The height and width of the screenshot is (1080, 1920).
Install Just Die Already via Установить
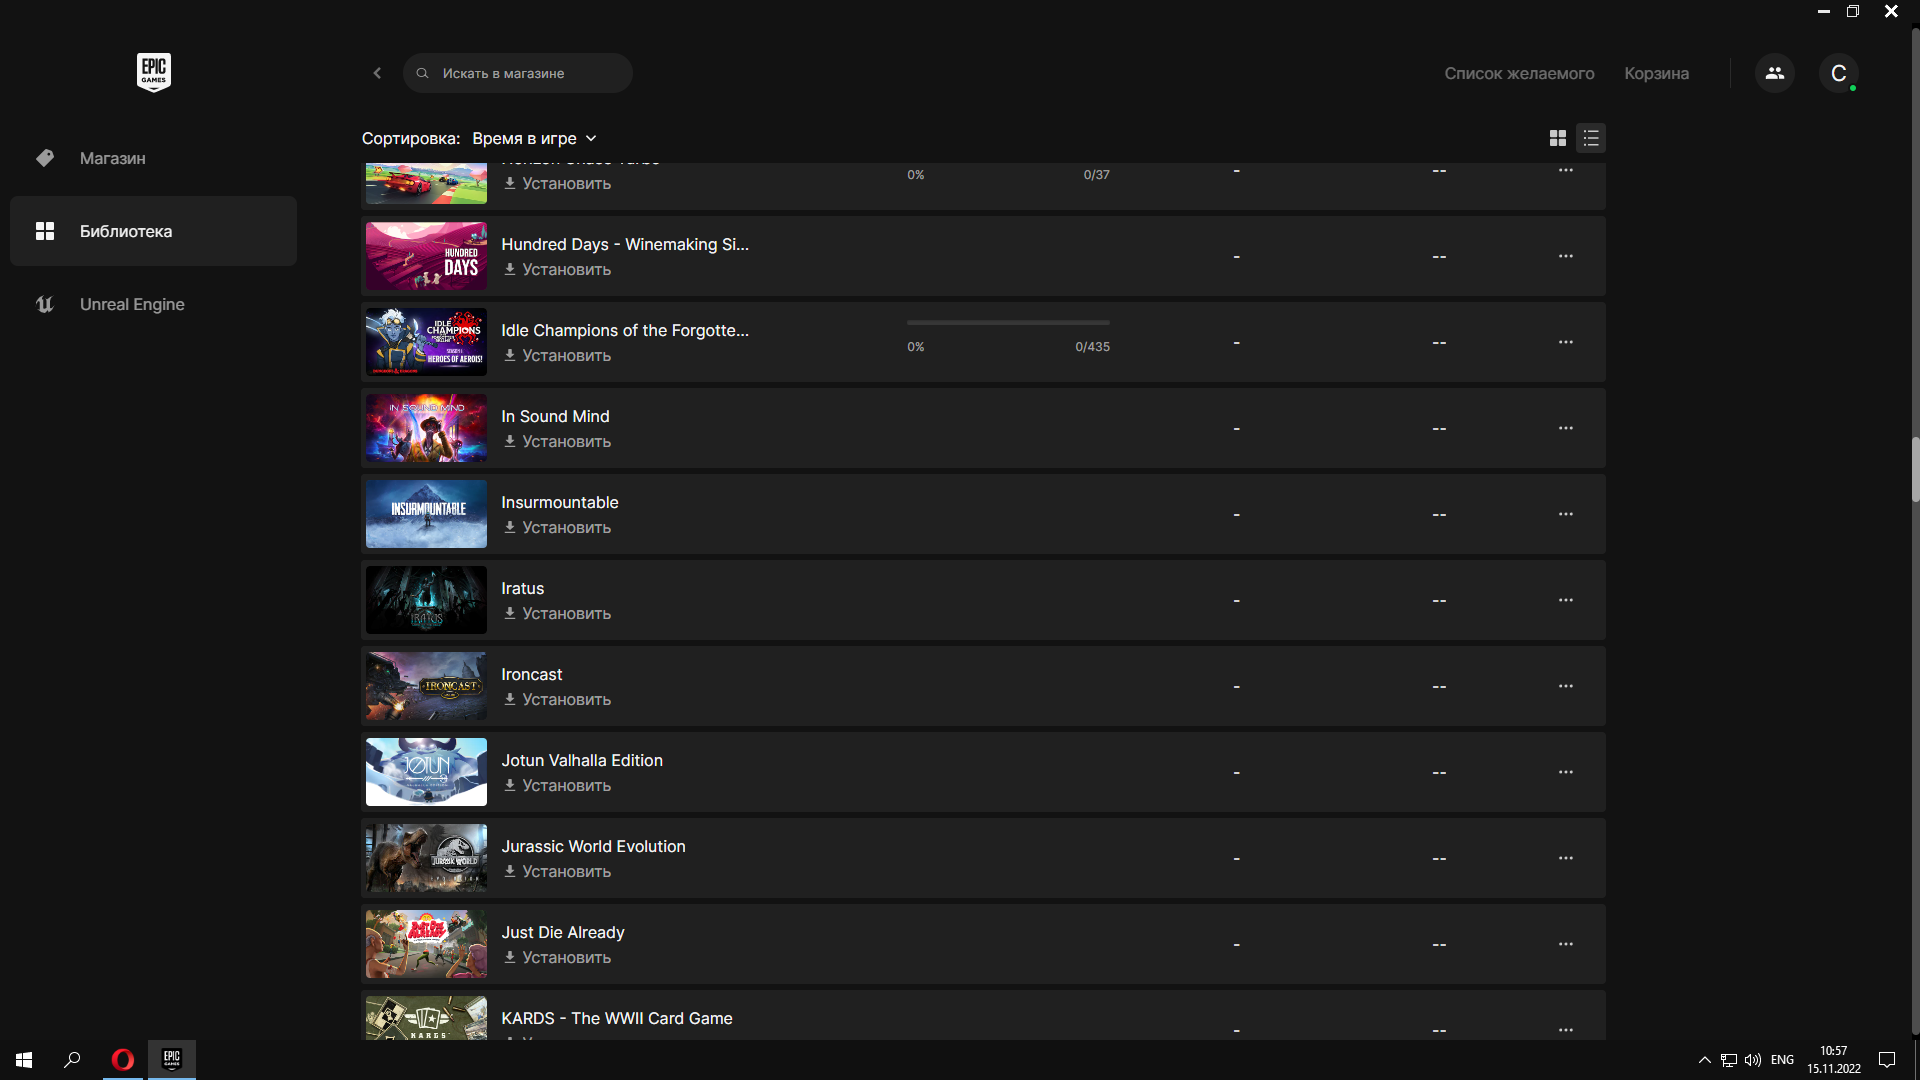pos(557,958)
